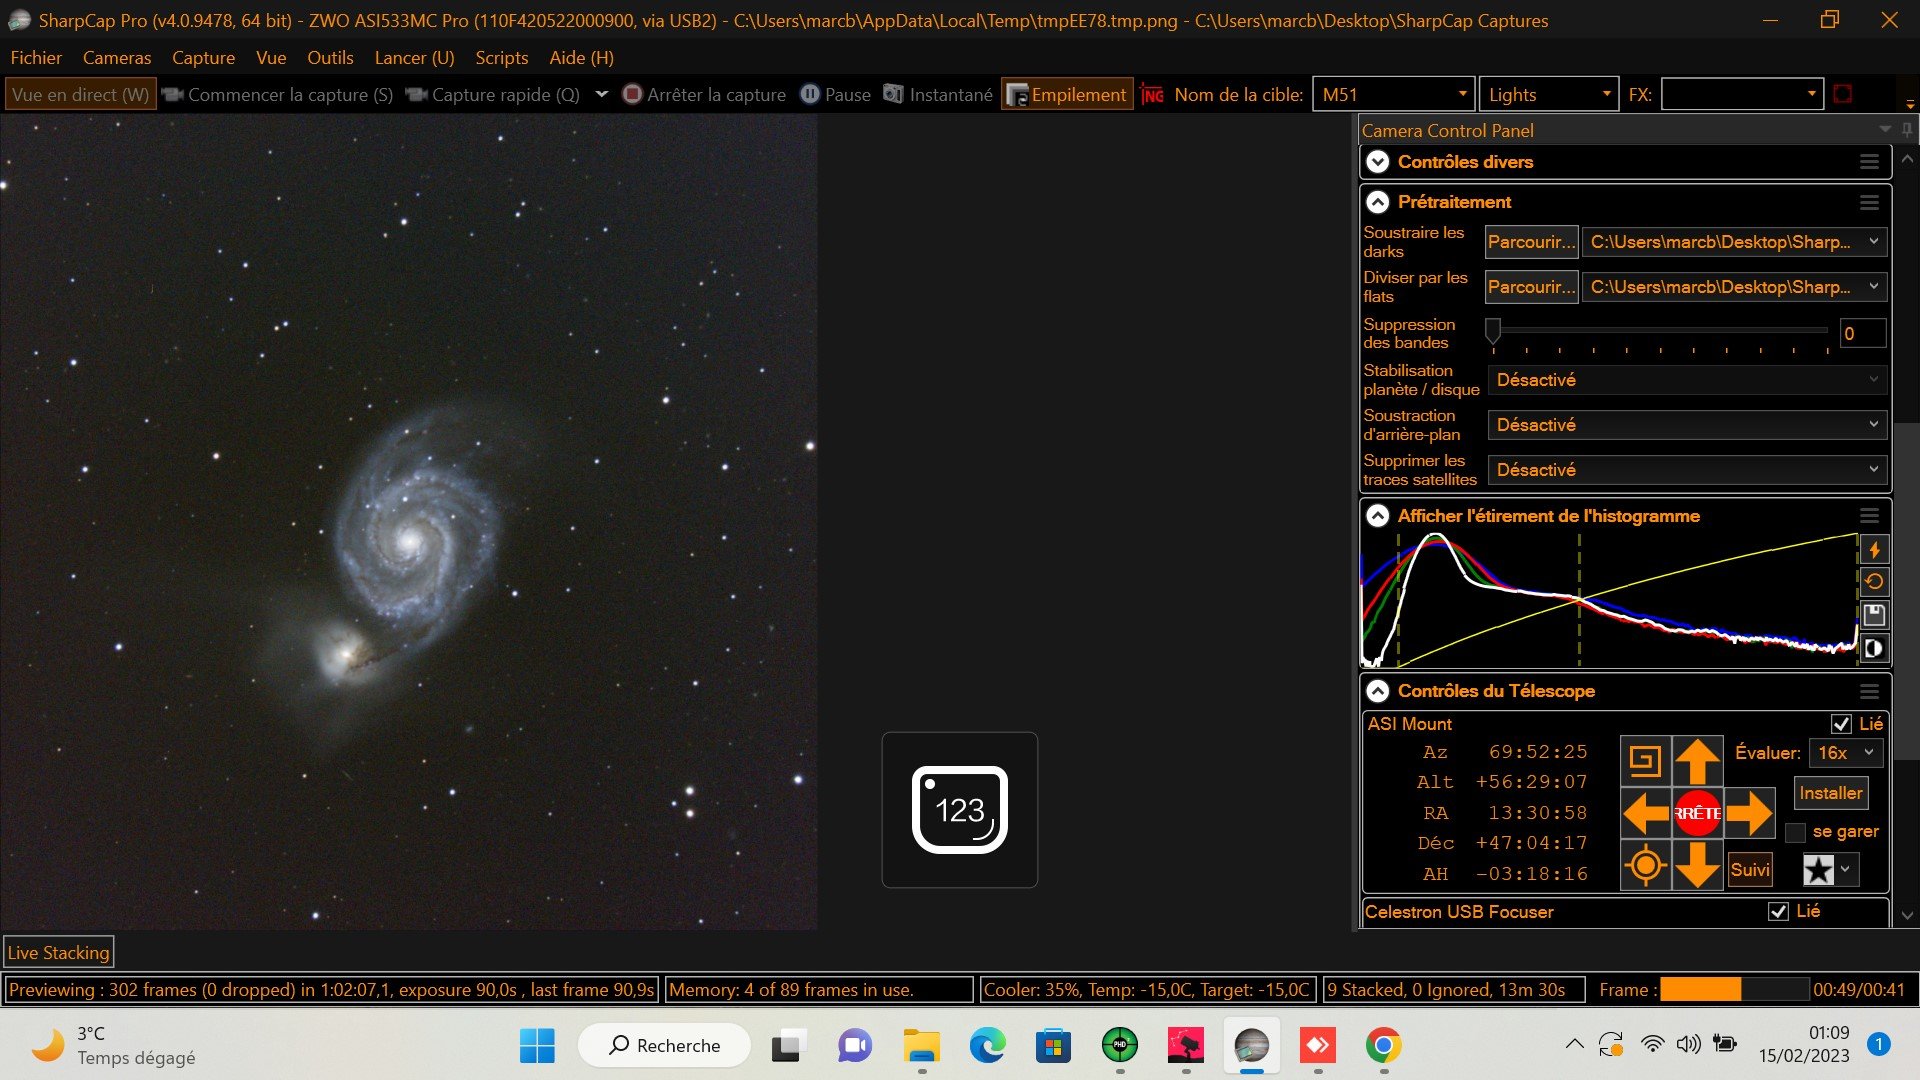The height and width of the screenshot is (1080, 1920).
Task: Click the star favorites icon in telescope controls
Action: tap(1818, 870)
